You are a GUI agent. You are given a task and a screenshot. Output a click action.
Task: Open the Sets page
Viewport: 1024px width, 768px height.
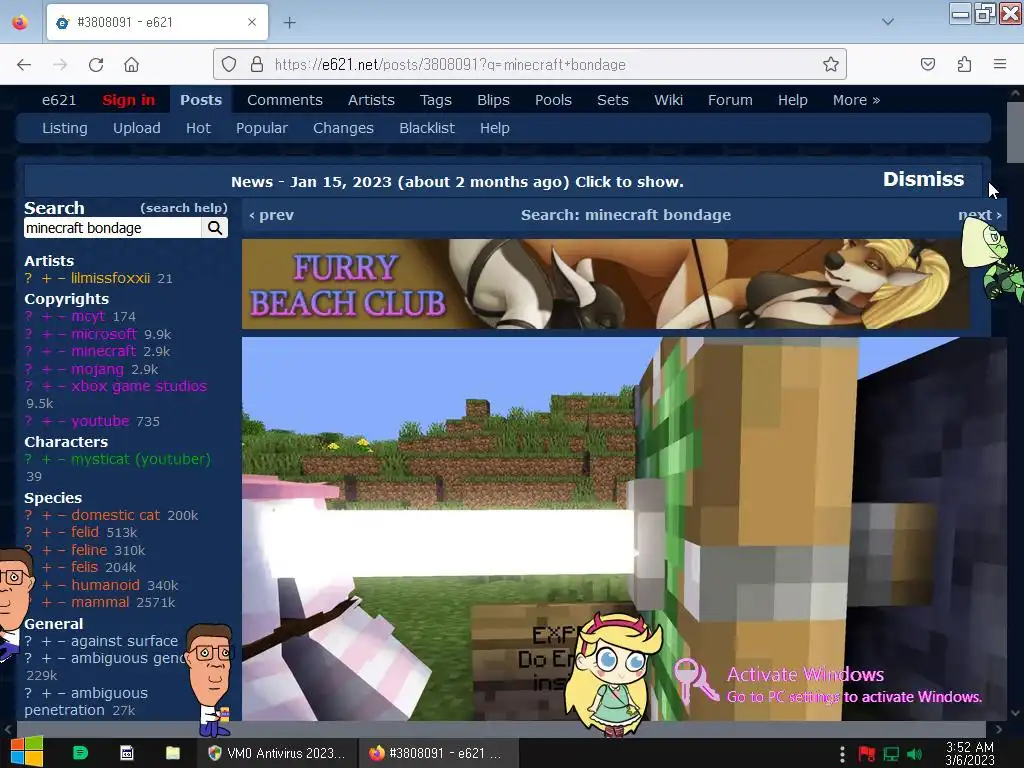click(613, 100)
